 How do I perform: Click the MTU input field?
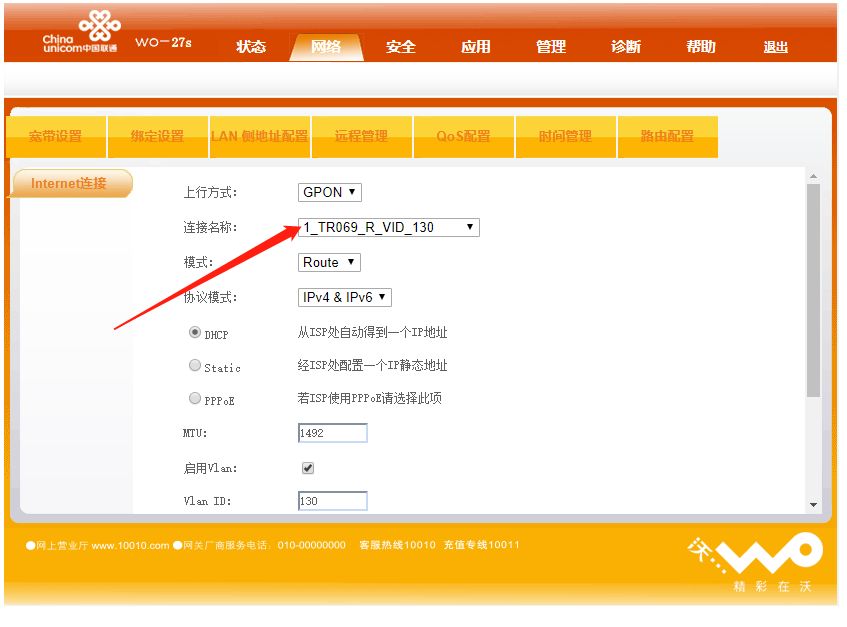333,433
